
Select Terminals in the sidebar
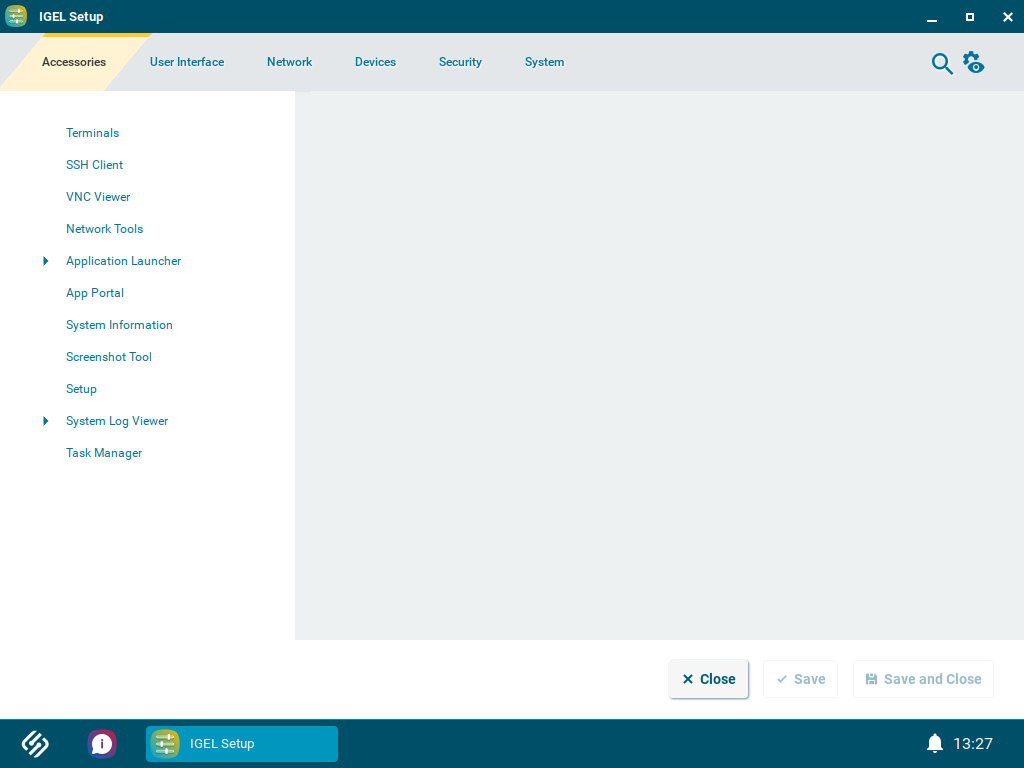click(x=92, y=132)
